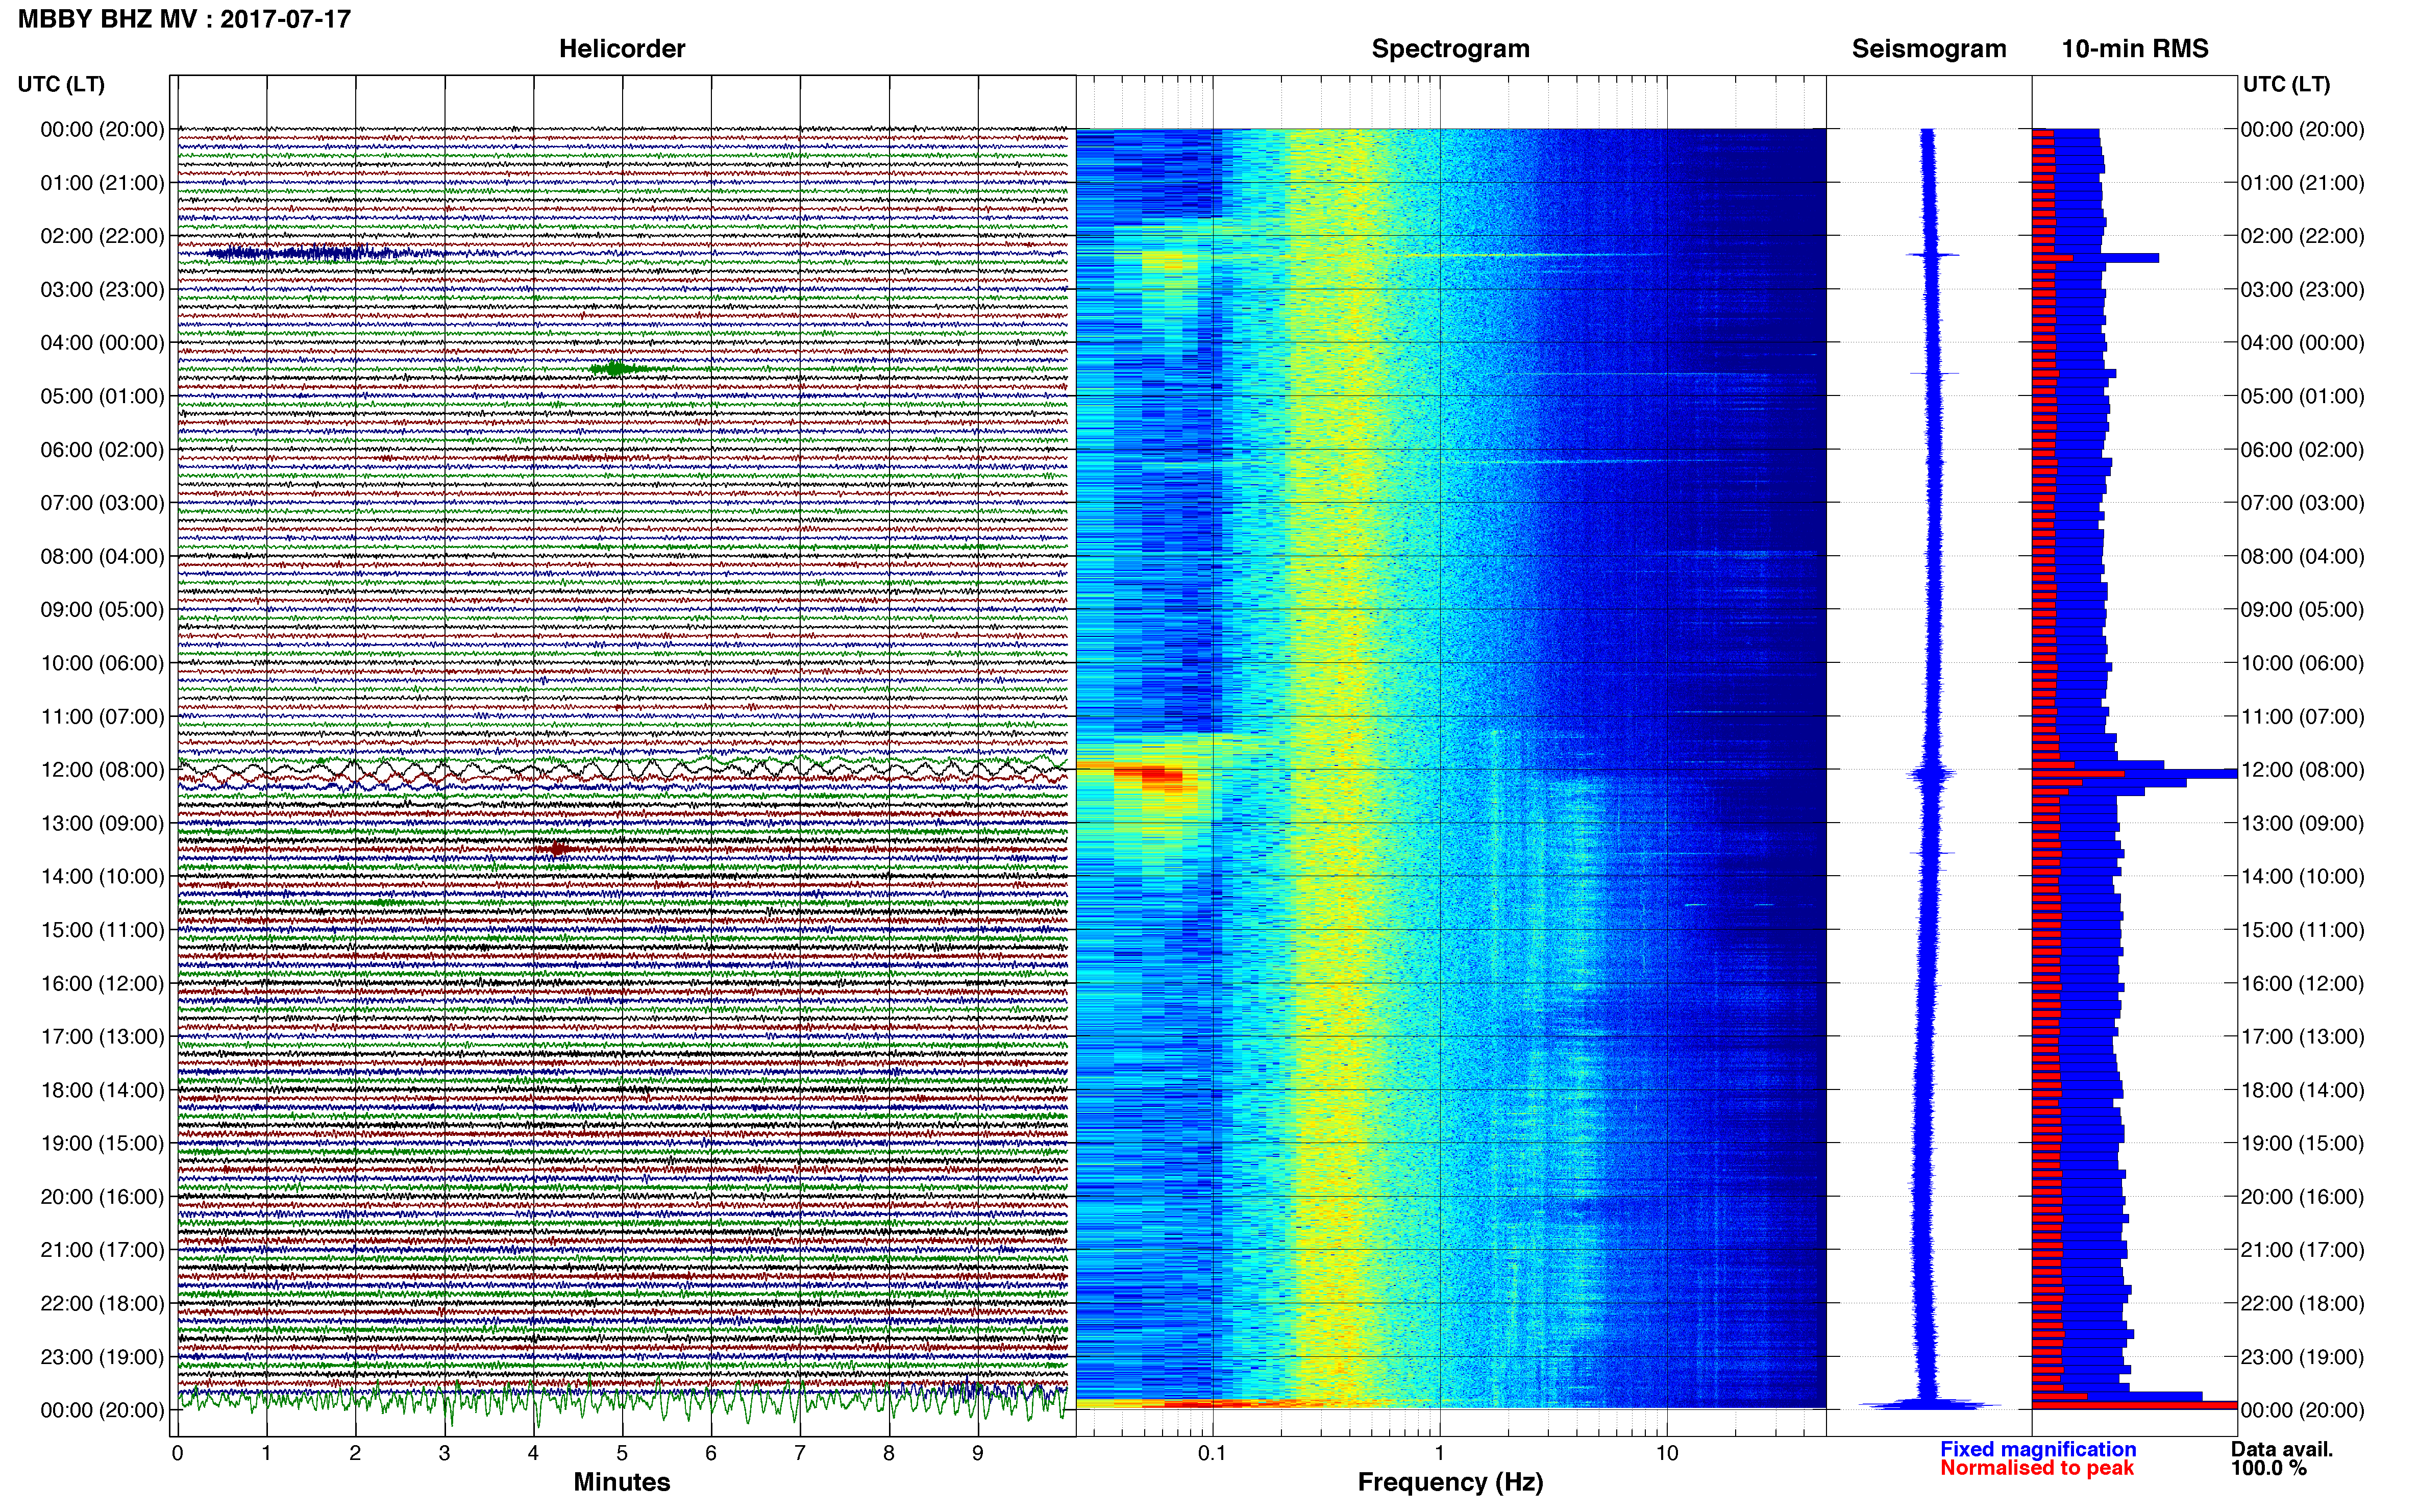2419x1512 pixels.
Task: Click the blue RMS spike near 02:20
Action: tap(2096, 258)
